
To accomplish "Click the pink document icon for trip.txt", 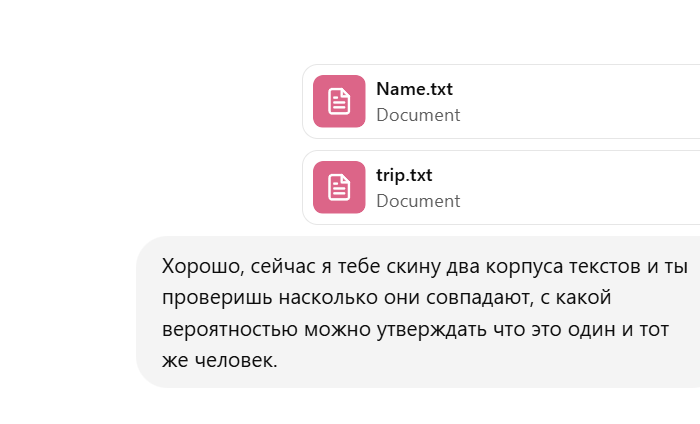I will point(339,187).
